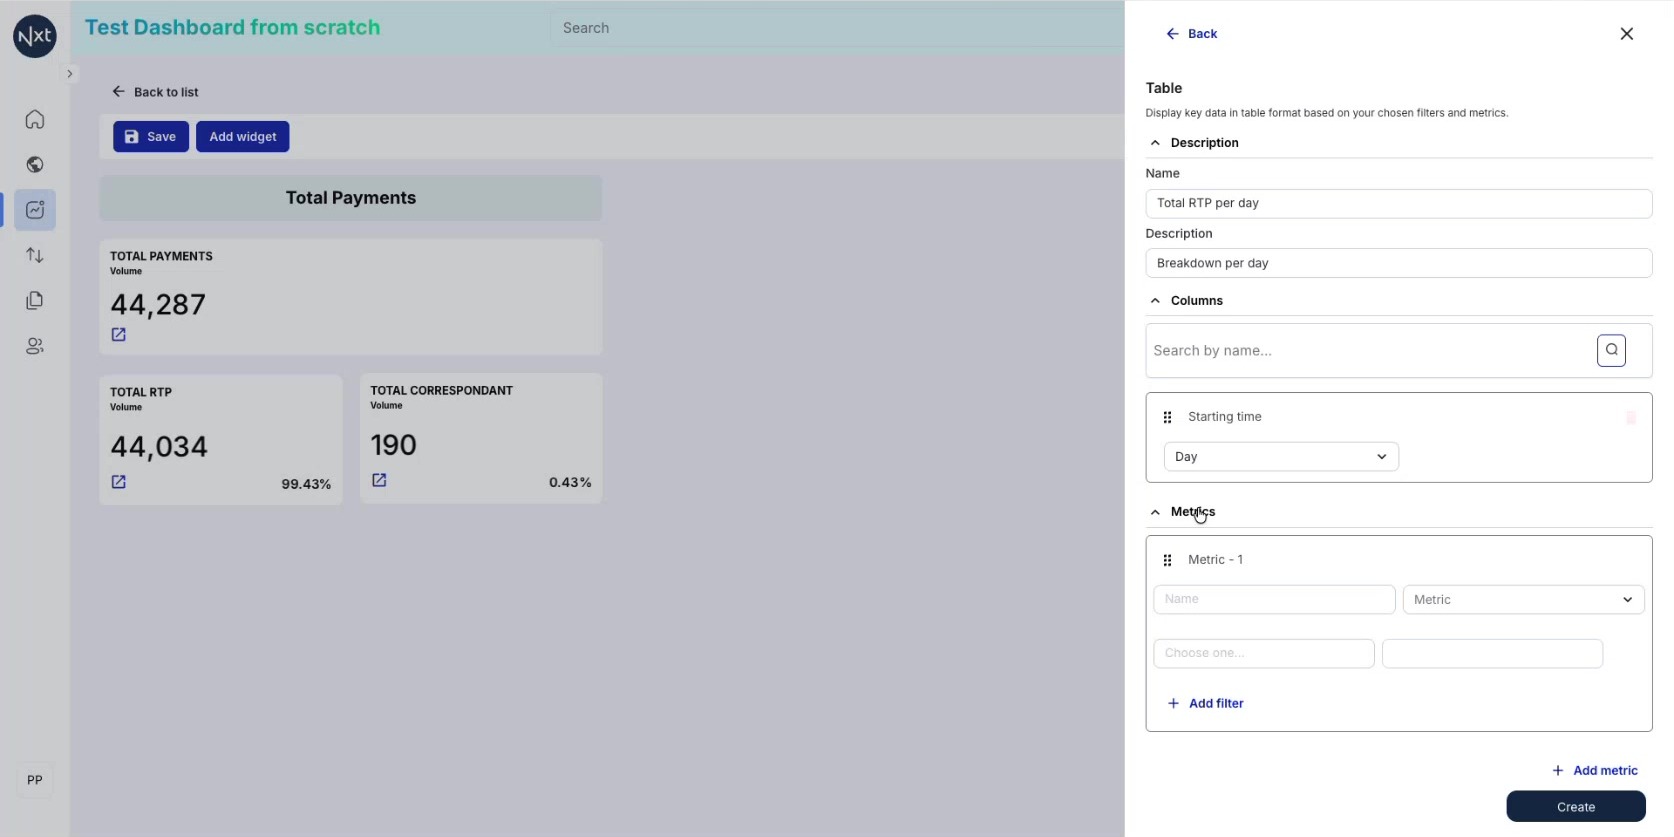
Task: Open the dashboard chart sidebar icon
Action: coord(35,210)
